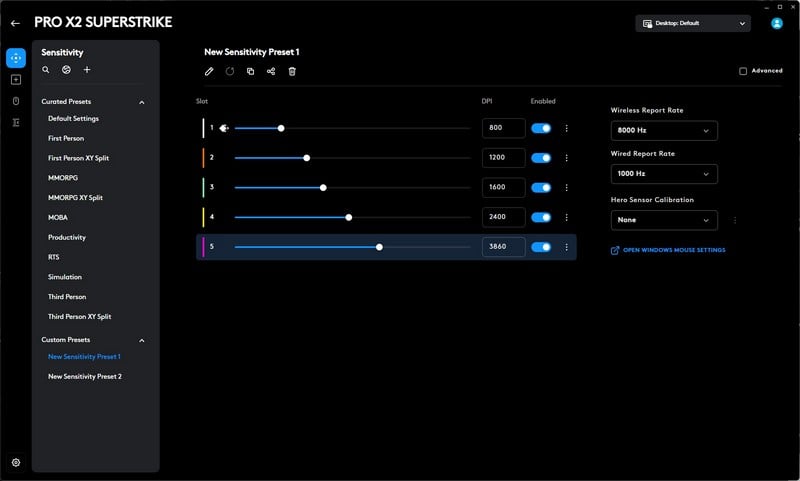The image size is (800, 481).
Task: Open Wireless Report Rate 8000 Hz dropdown
Action: [x=664, y=131]
